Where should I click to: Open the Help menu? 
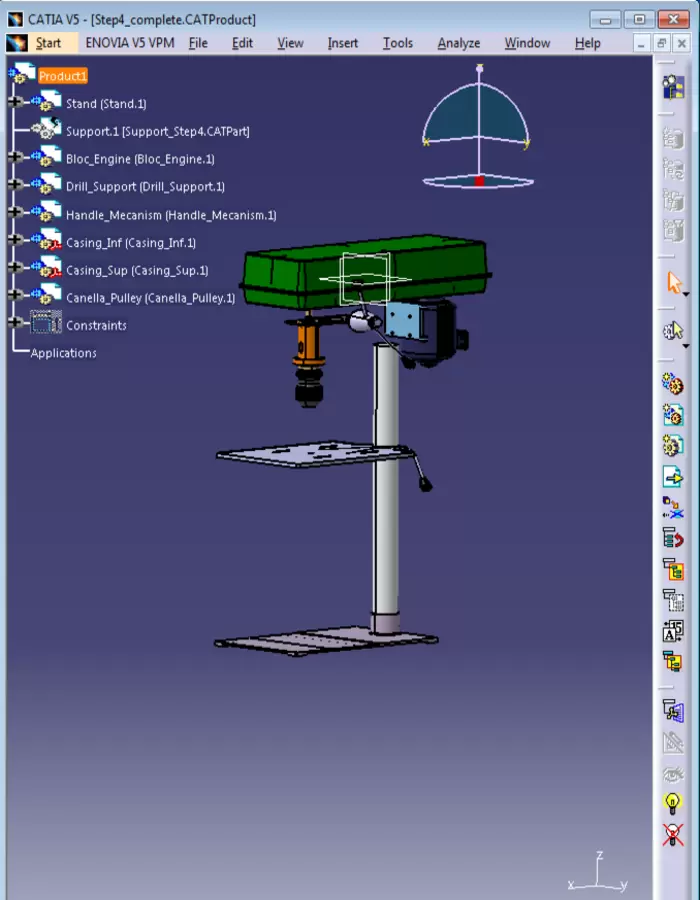click(588, 43)
